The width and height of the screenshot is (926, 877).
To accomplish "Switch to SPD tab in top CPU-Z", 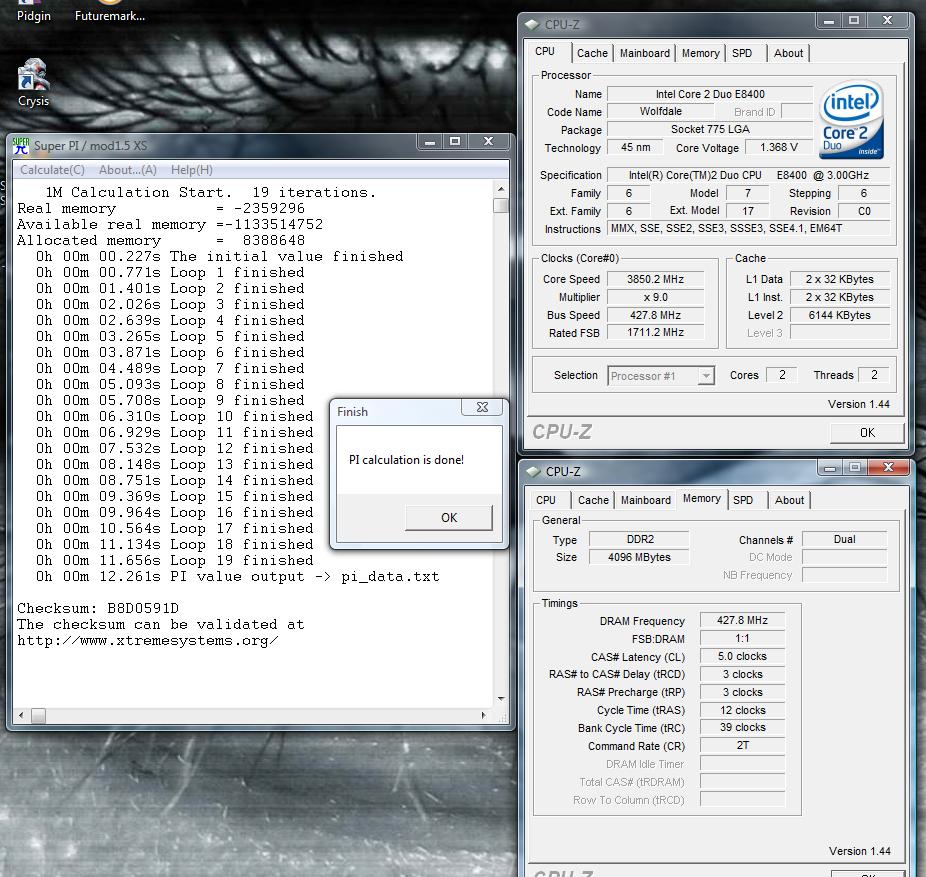I will 742,53.
